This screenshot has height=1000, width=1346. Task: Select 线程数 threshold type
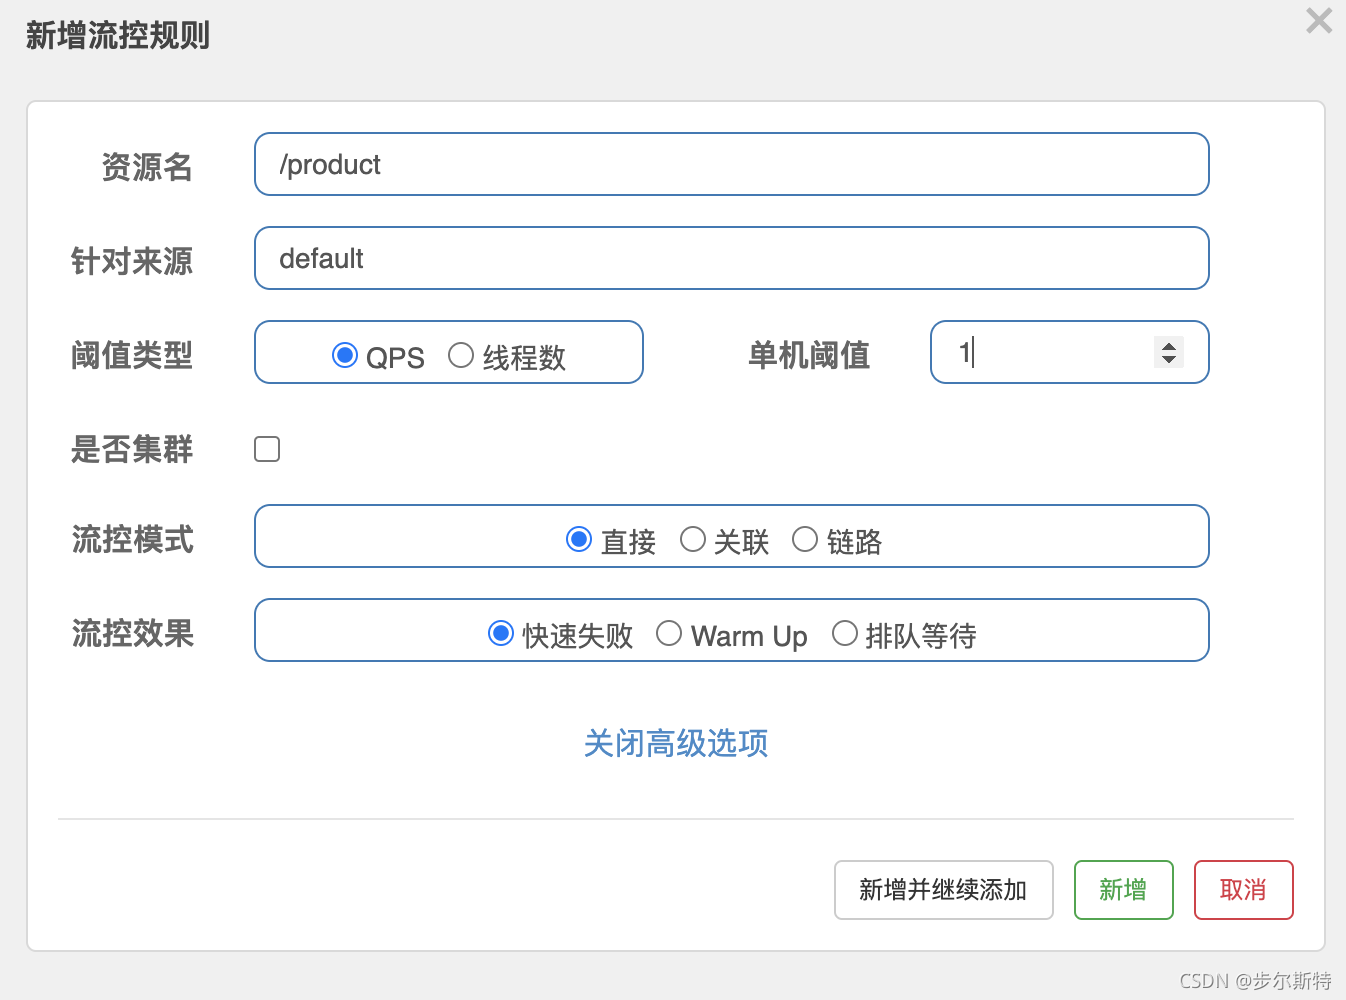tap(461, 355)
